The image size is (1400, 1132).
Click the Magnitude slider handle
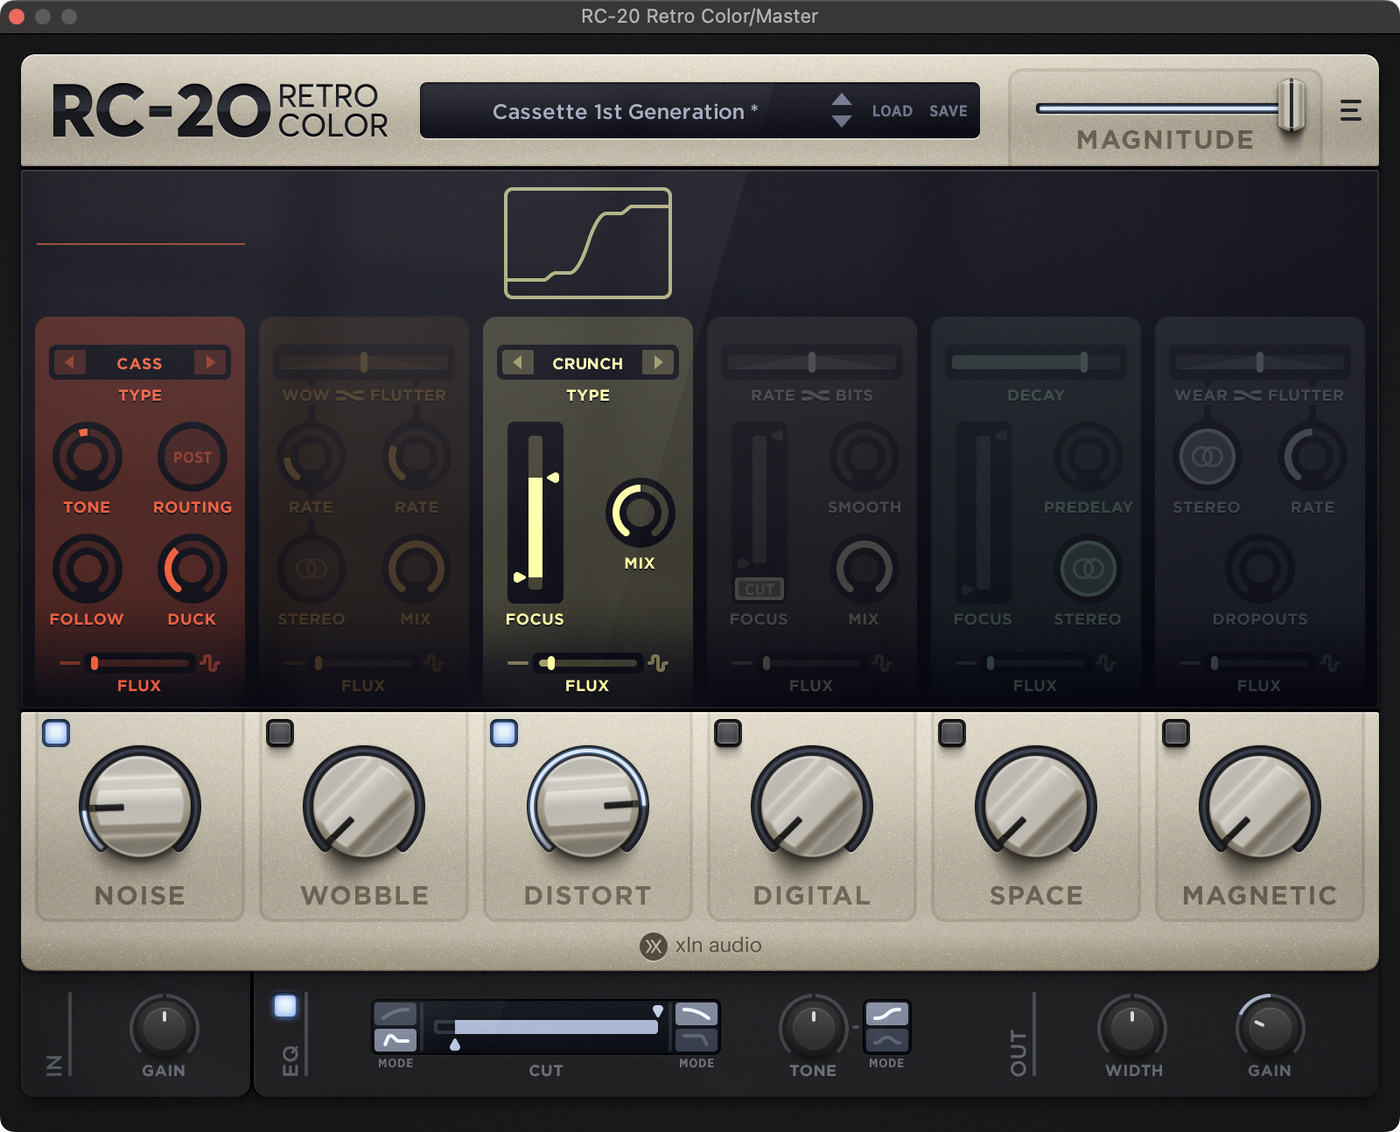pyautogui.click(x=1291, y=105)
